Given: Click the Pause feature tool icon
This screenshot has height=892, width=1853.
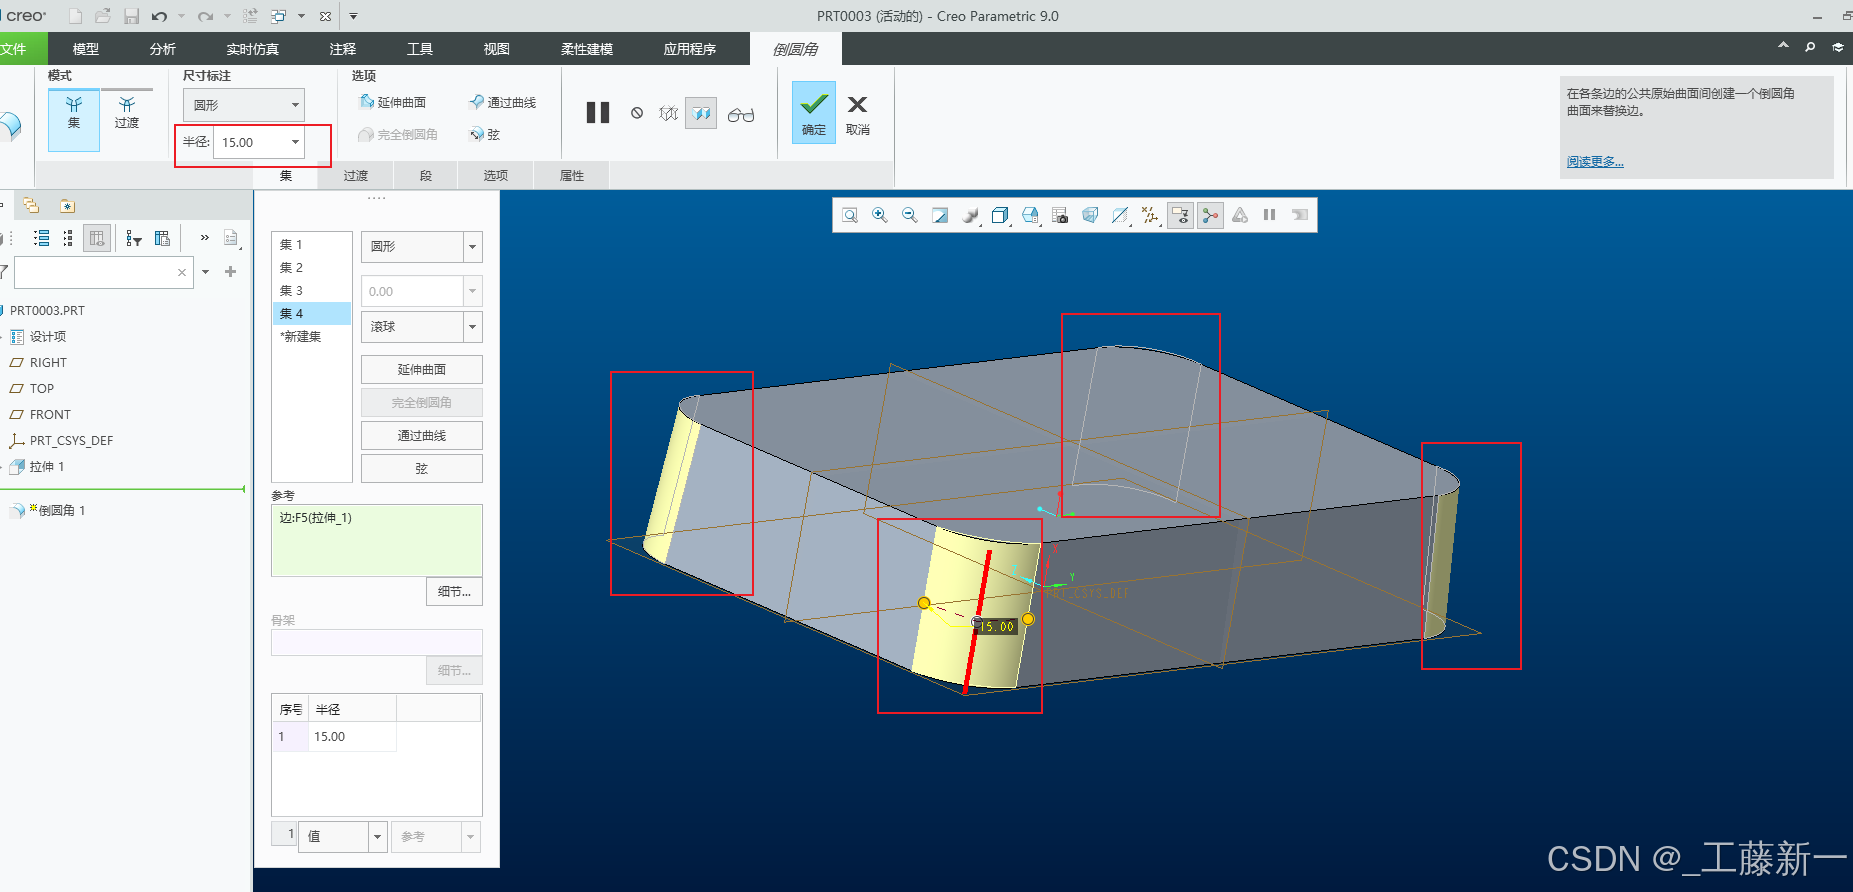Looking at the screenshot, I should (x=598, y=113).
